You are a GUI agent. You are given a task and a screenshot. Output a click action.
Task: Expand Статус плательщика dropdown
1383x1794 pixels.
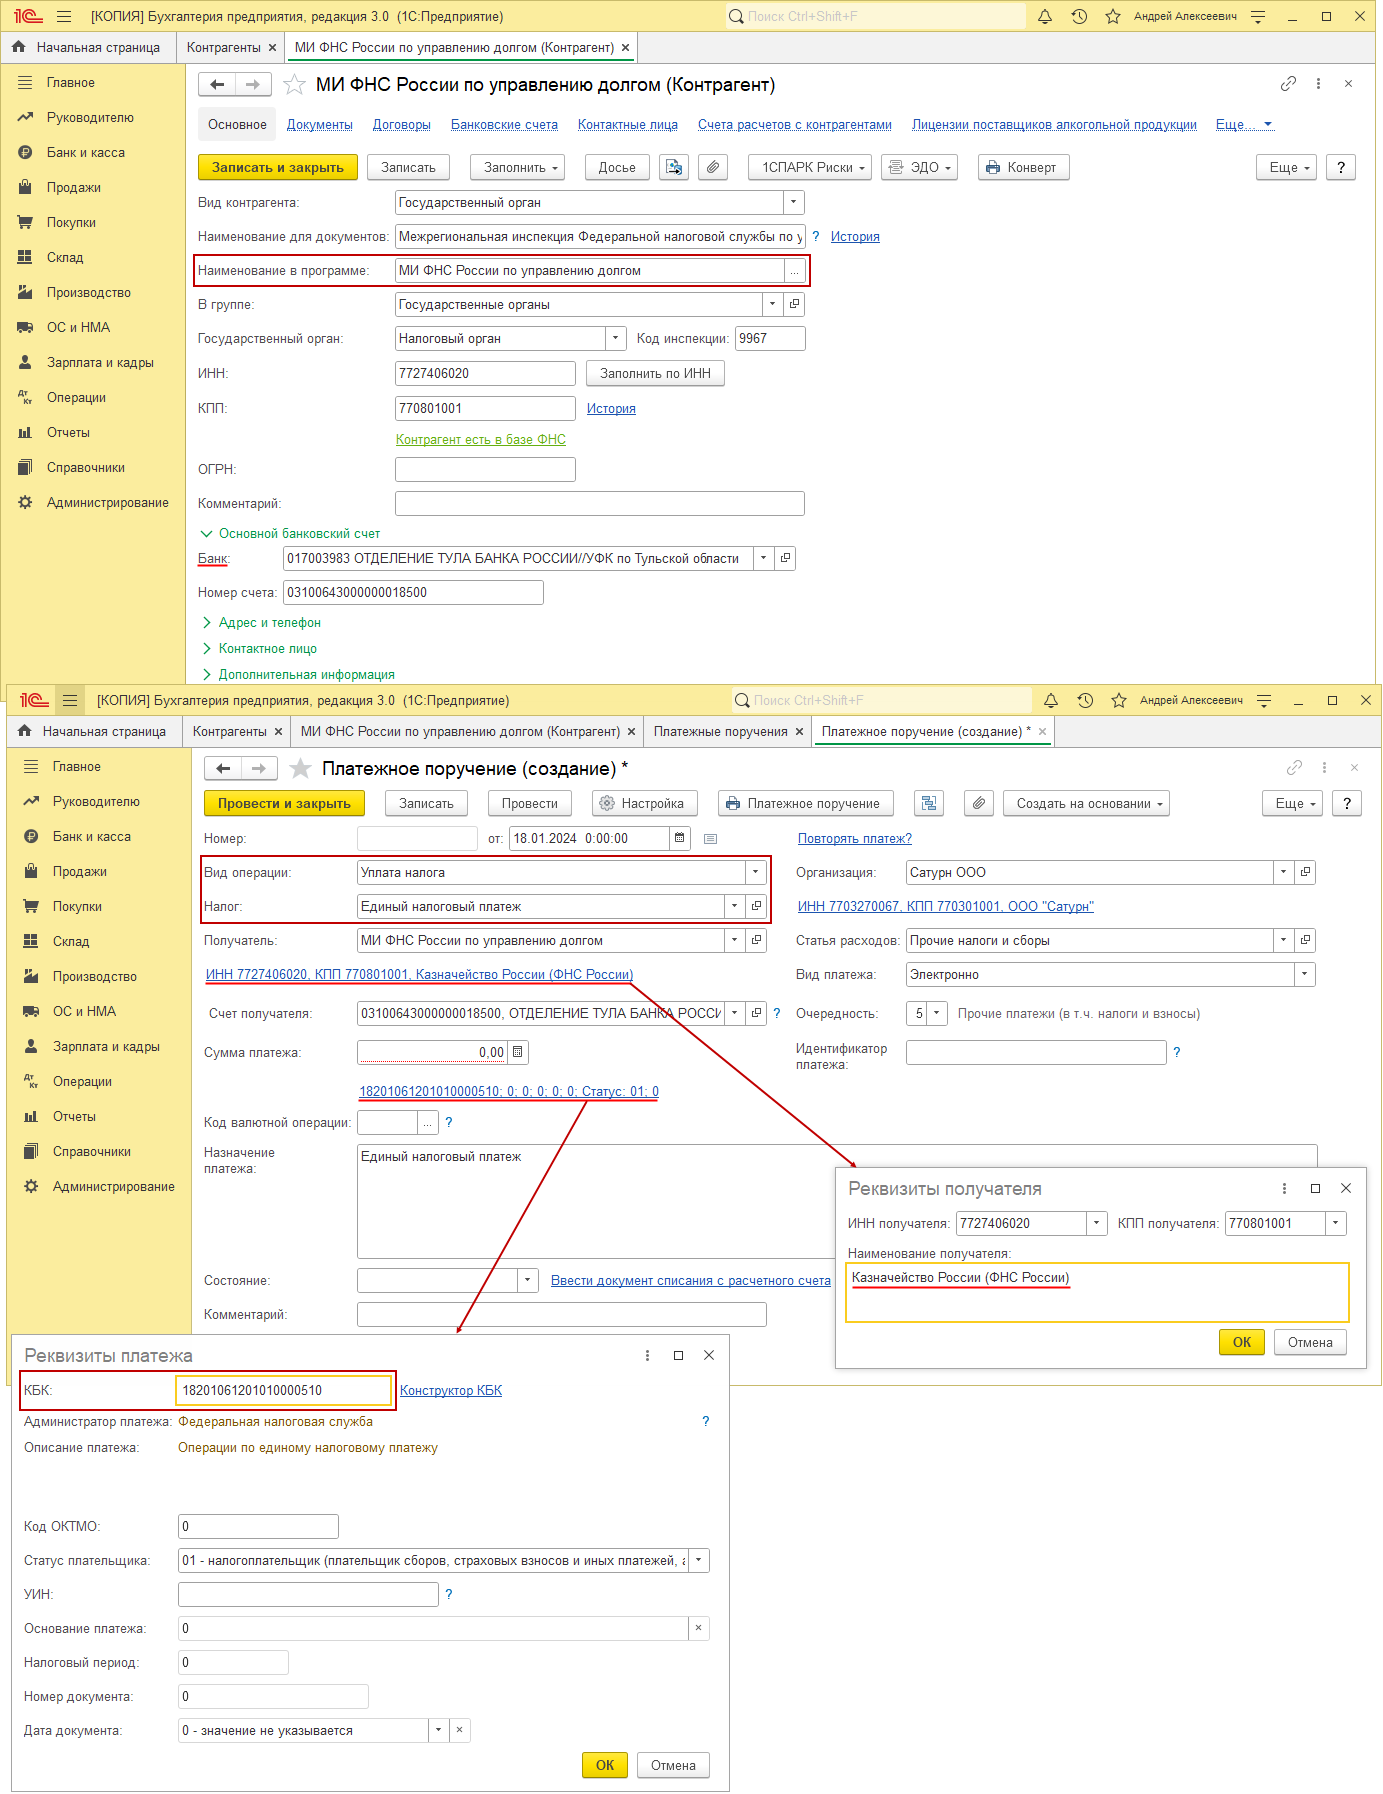pos(700,1561)
